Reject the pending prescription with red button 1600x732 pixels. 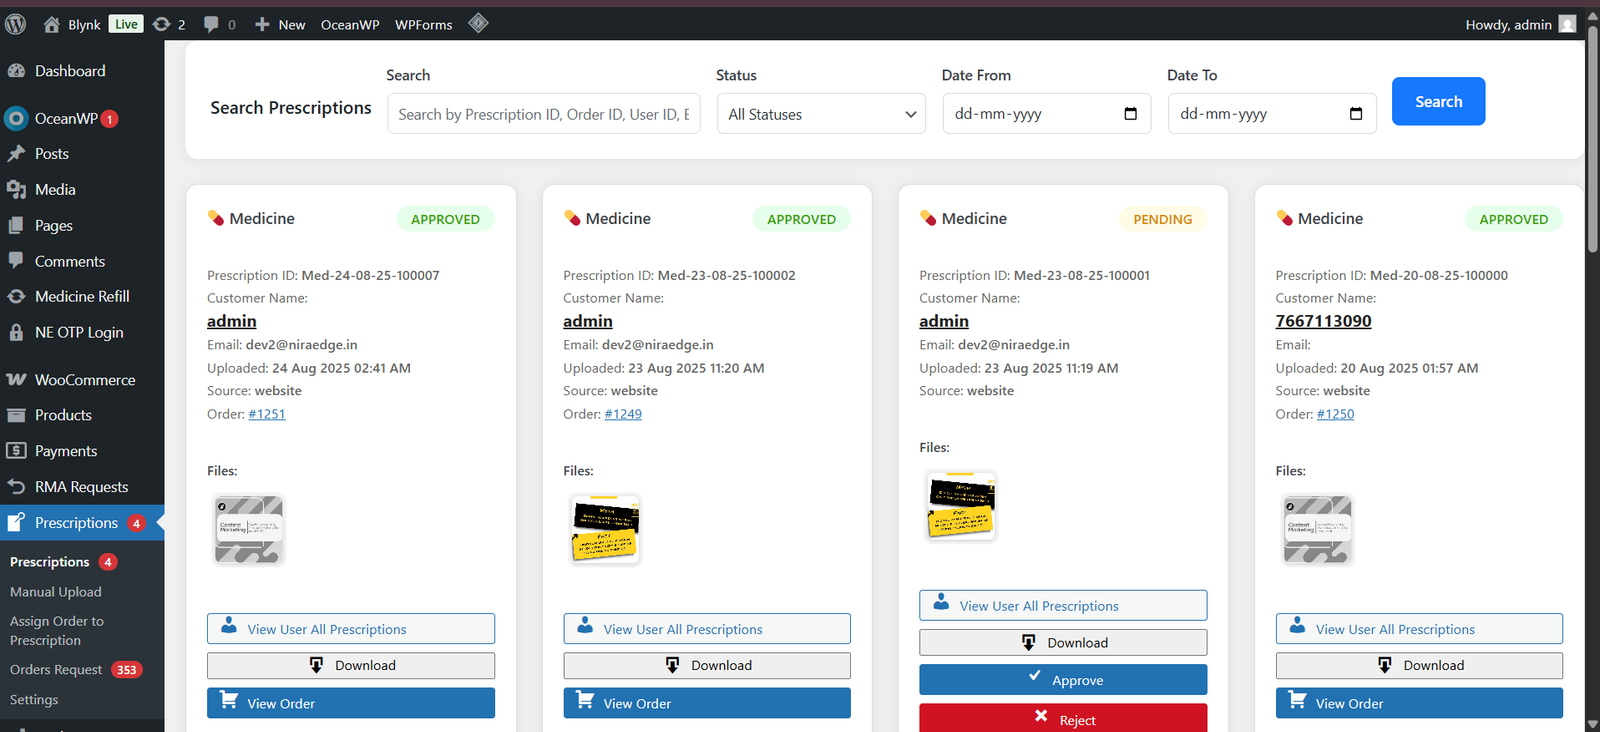point(1063,719)
